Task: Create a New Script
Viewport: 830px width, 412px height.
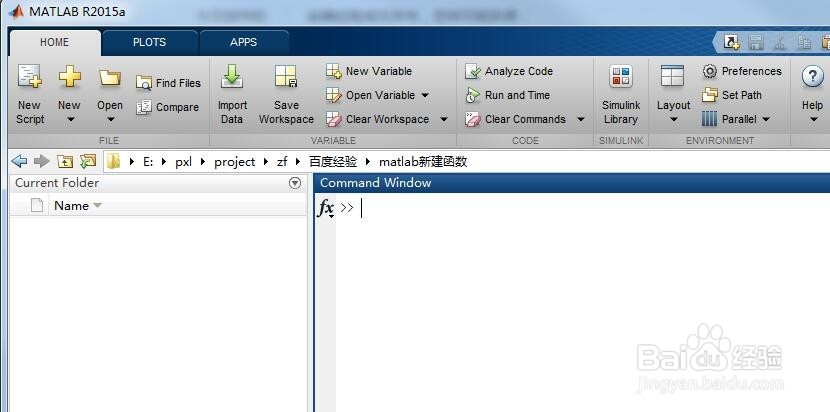Action: point(30,94)
